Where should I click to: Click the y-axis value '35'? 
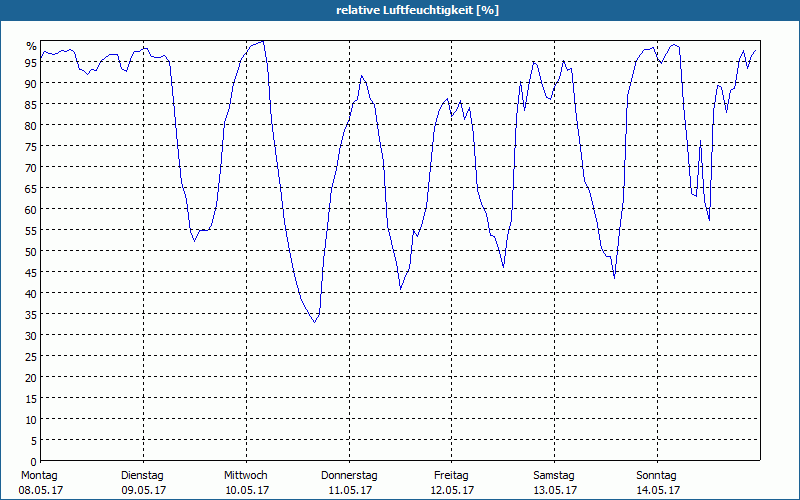[31, 314]
